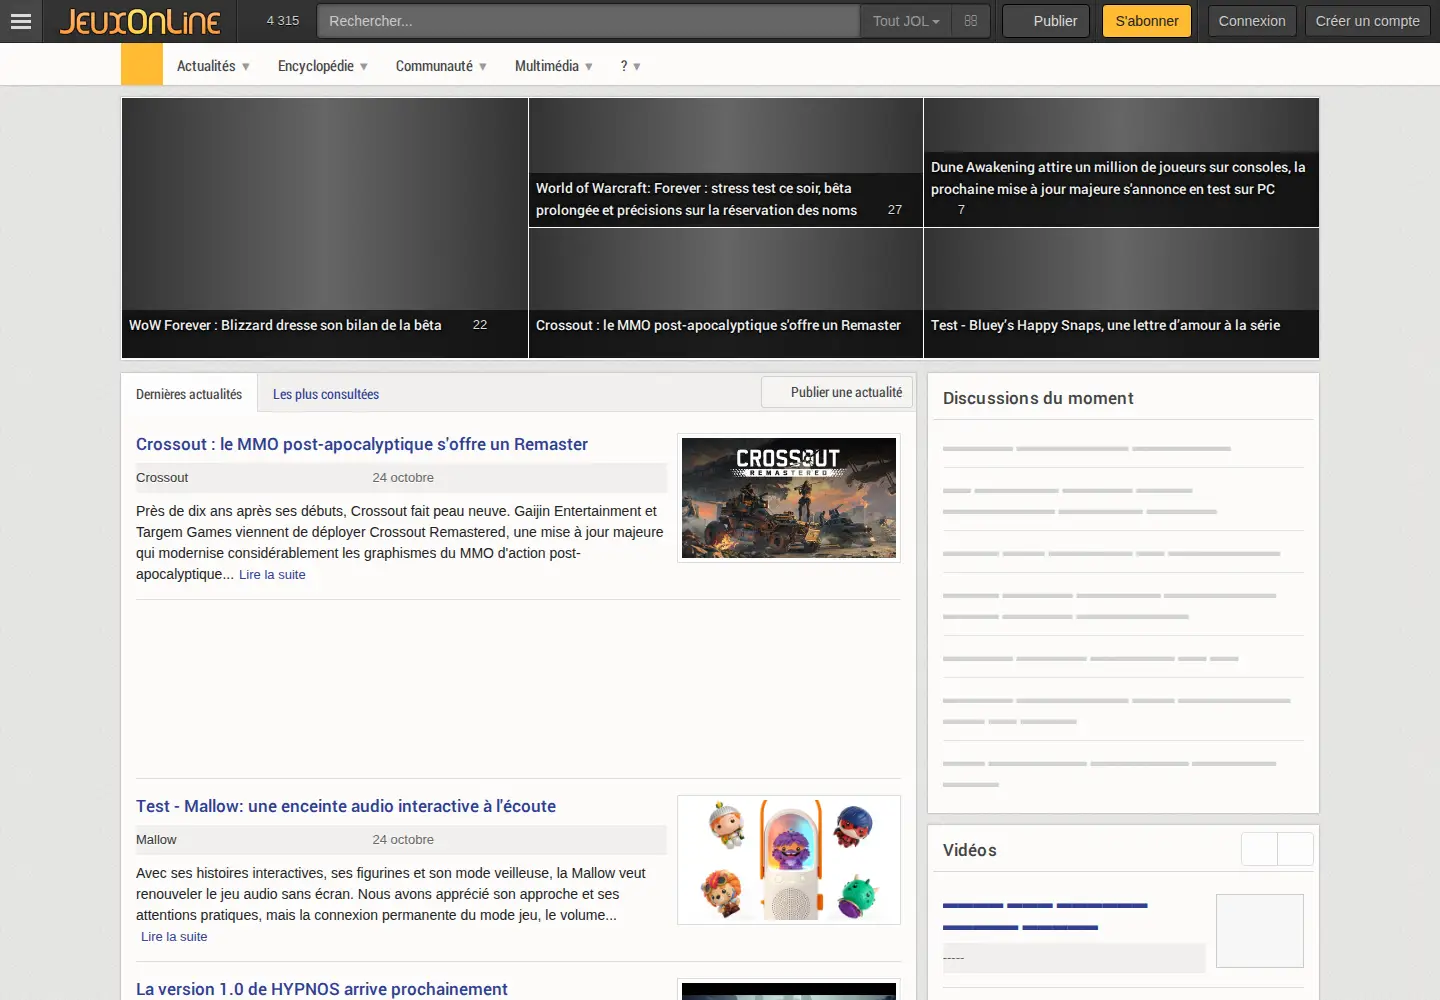
Task: Click the Crossout game tag under the headline
Action: 162,478
